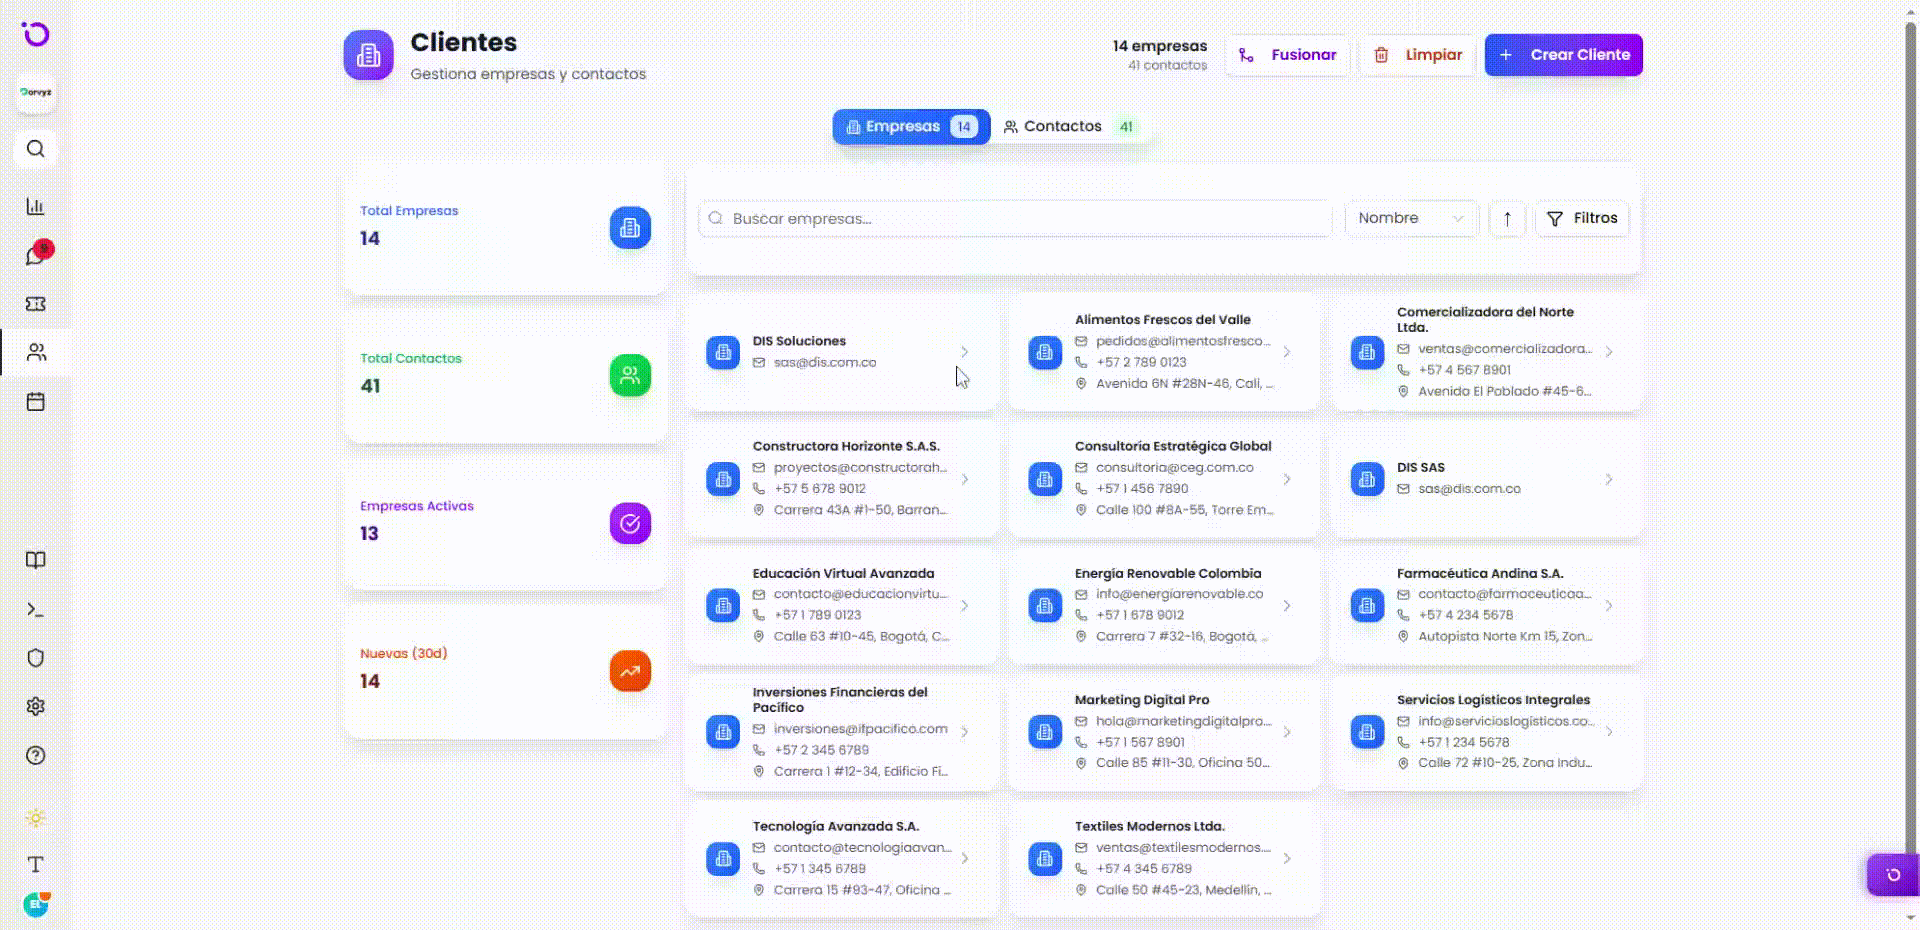Open the help question mark icon

(x=36, y=755)
